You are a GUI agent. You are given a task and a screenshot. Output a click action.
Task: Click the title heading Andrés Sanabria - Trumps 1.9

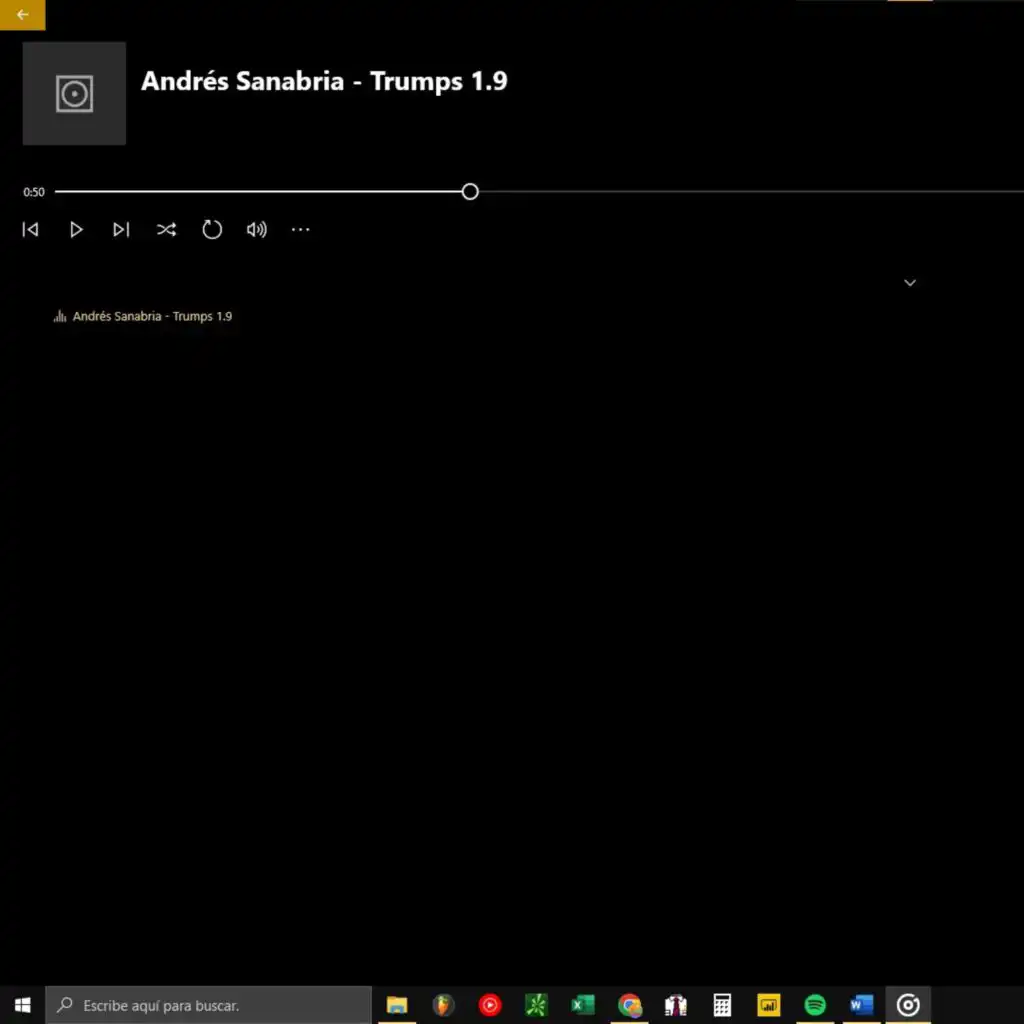pyautogui.click(x=324, y=81)
